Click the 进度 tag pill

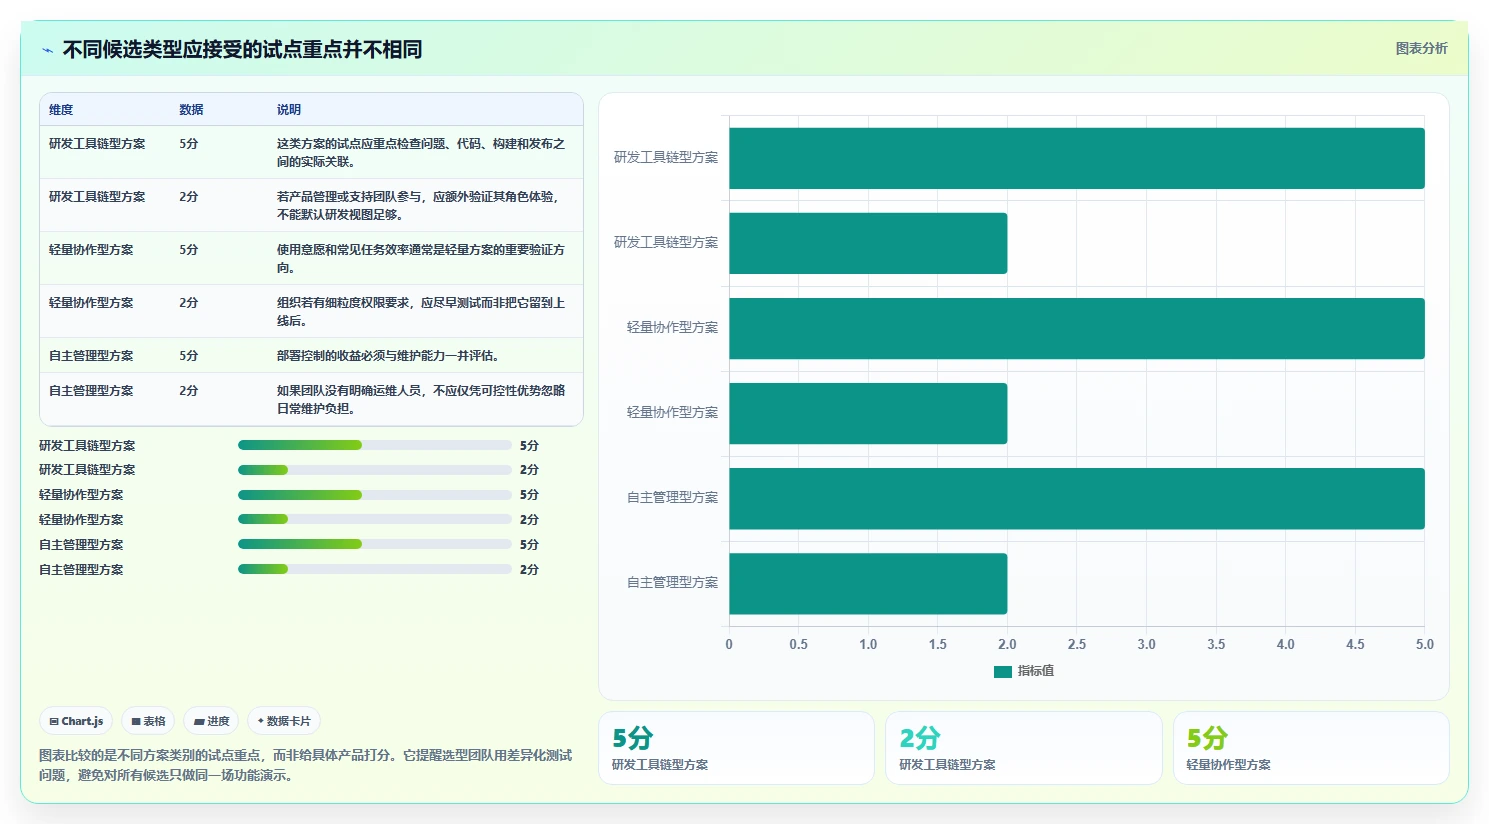click(211, 721)
